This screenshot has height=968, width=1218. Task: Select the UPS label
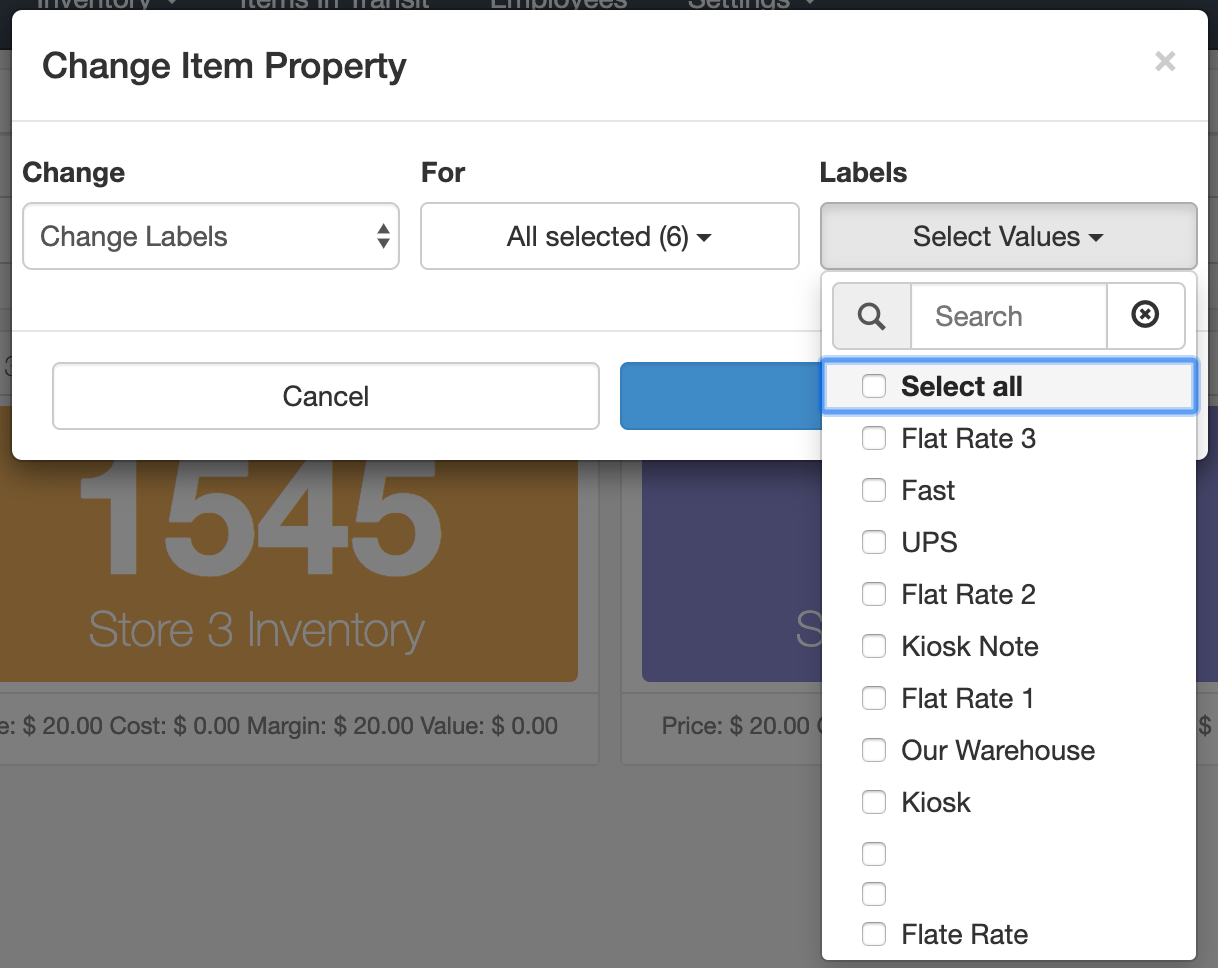873,542
